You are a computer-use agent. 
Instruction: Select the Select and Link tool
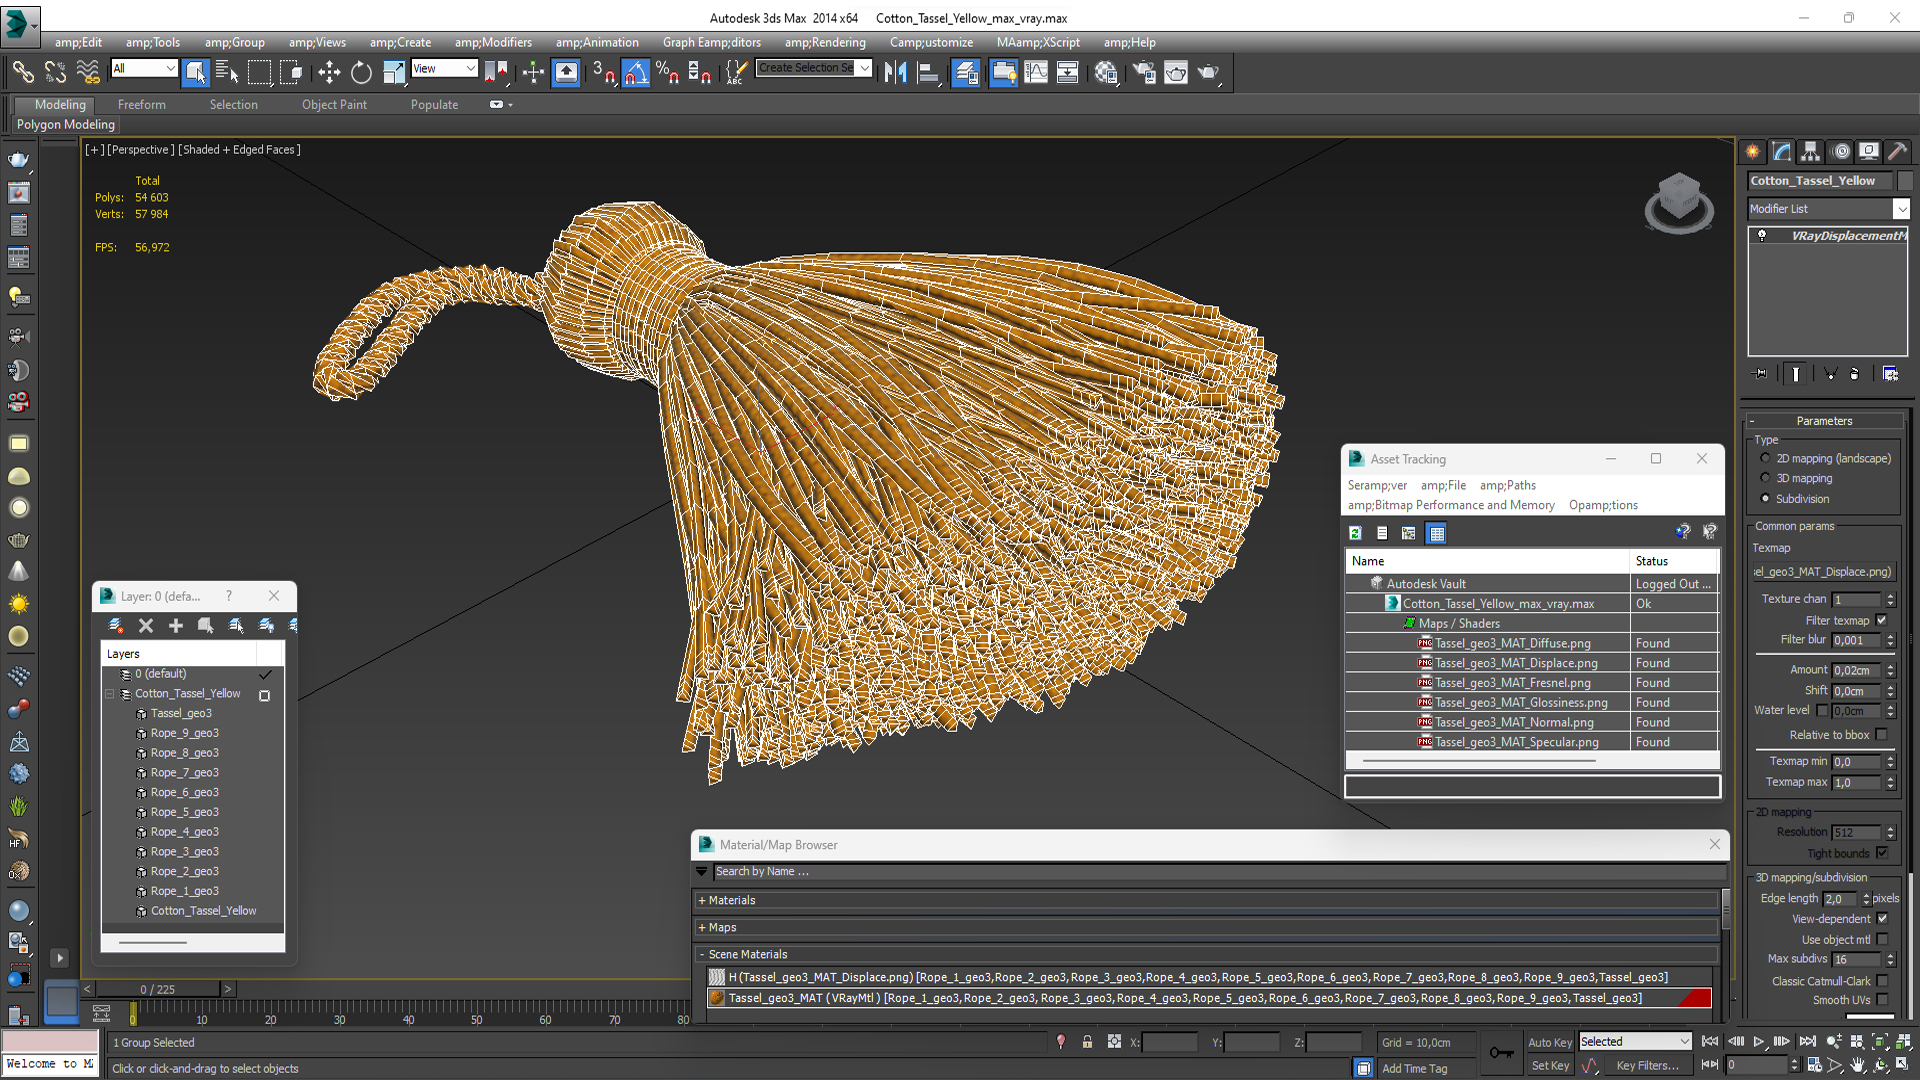click(x=23, y=72)
